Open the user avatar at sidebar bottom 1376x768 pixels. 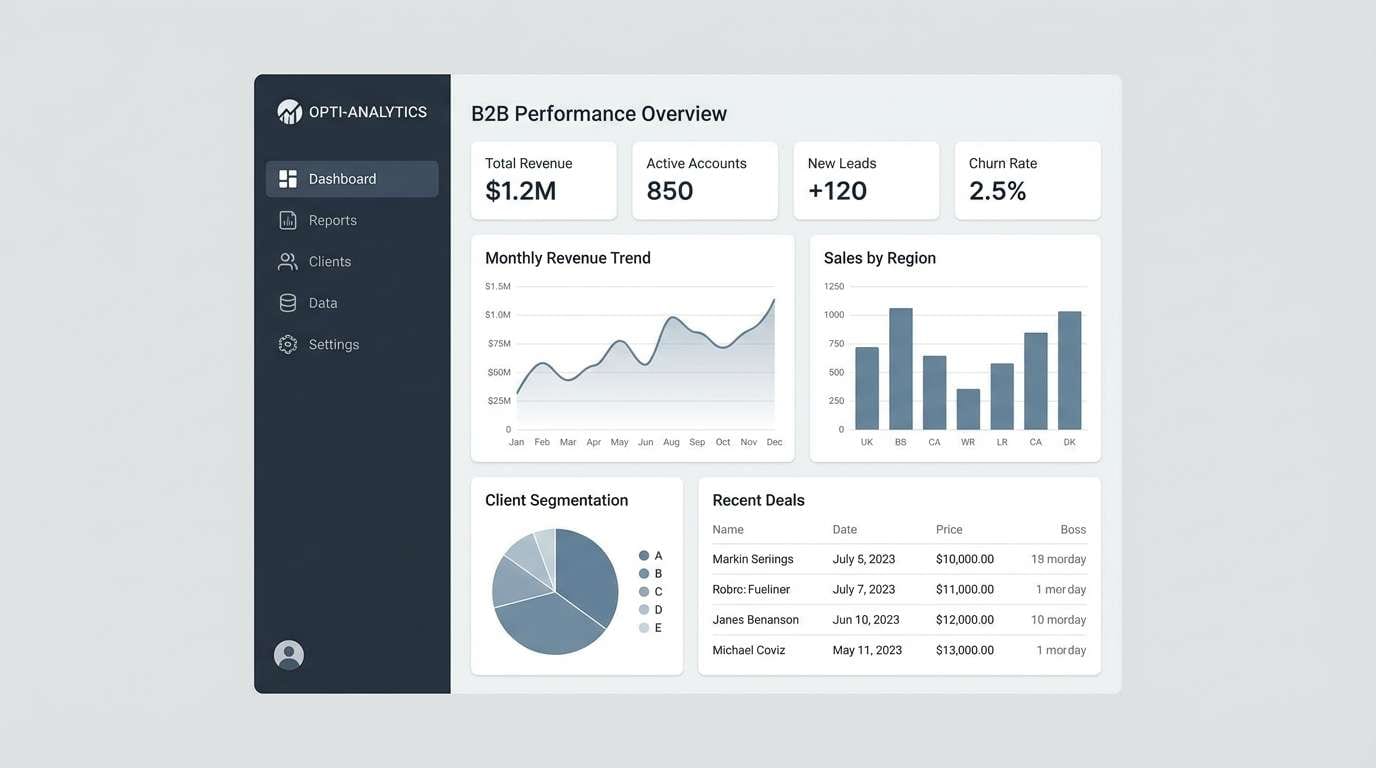[x=288, y=654]
